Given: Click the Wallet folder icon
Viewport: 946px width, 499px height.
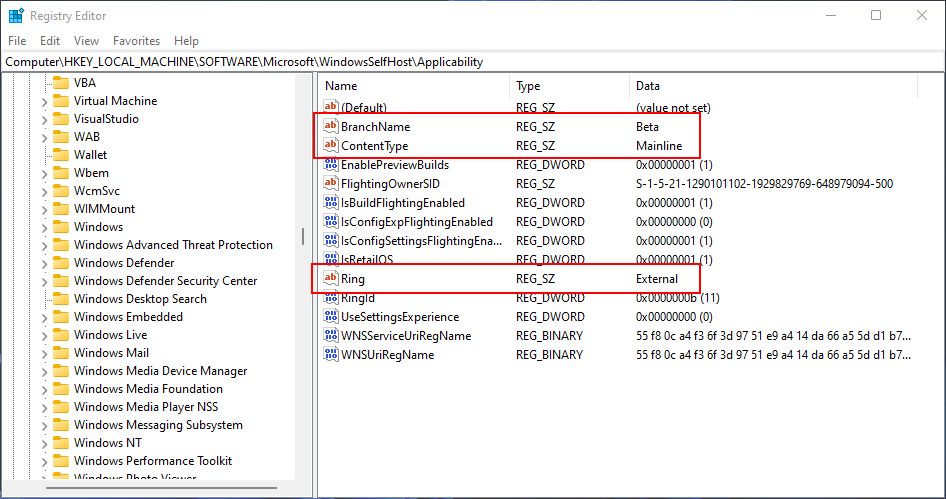Looking at the screenshot, I should pyautogui.click(x=60, y=154).
